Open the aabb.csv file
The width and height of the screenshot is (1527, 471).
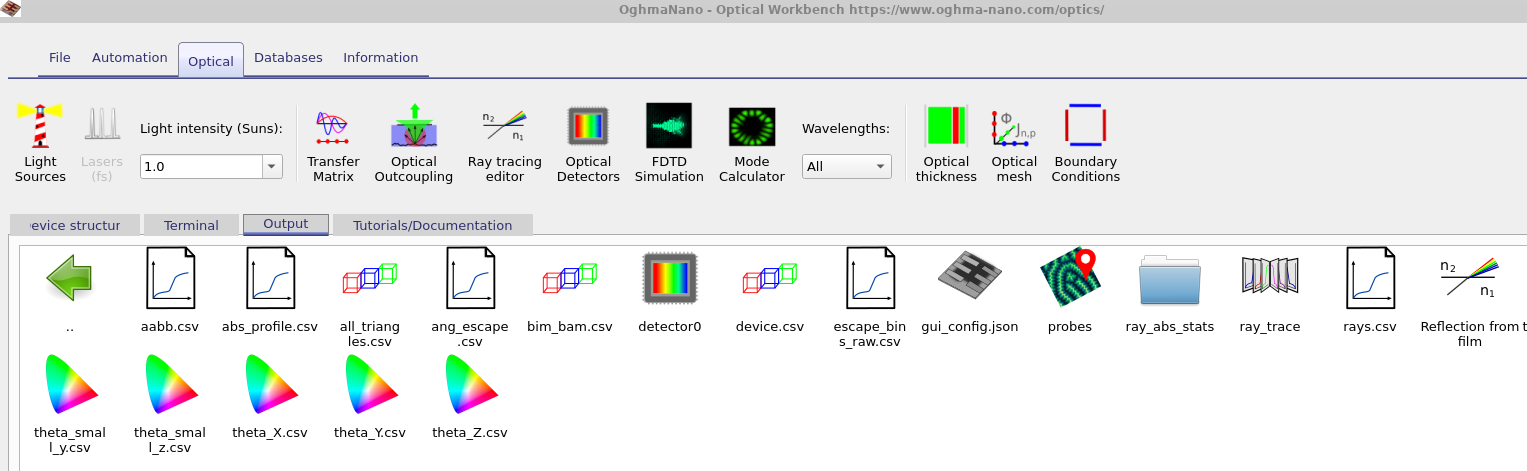170,290
